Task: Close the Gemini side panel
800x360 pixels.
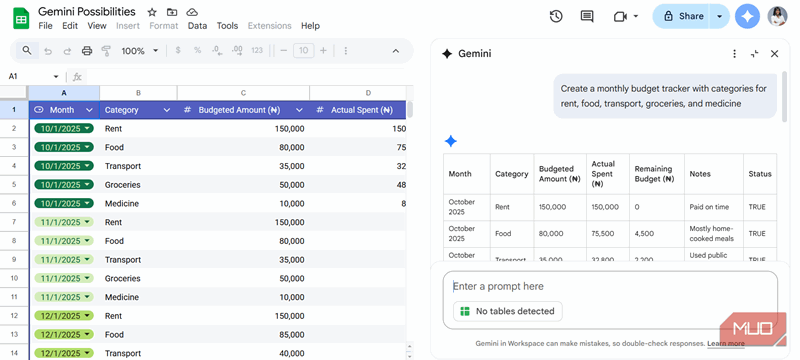Action: pyautogui.click(x=774, y=54)
